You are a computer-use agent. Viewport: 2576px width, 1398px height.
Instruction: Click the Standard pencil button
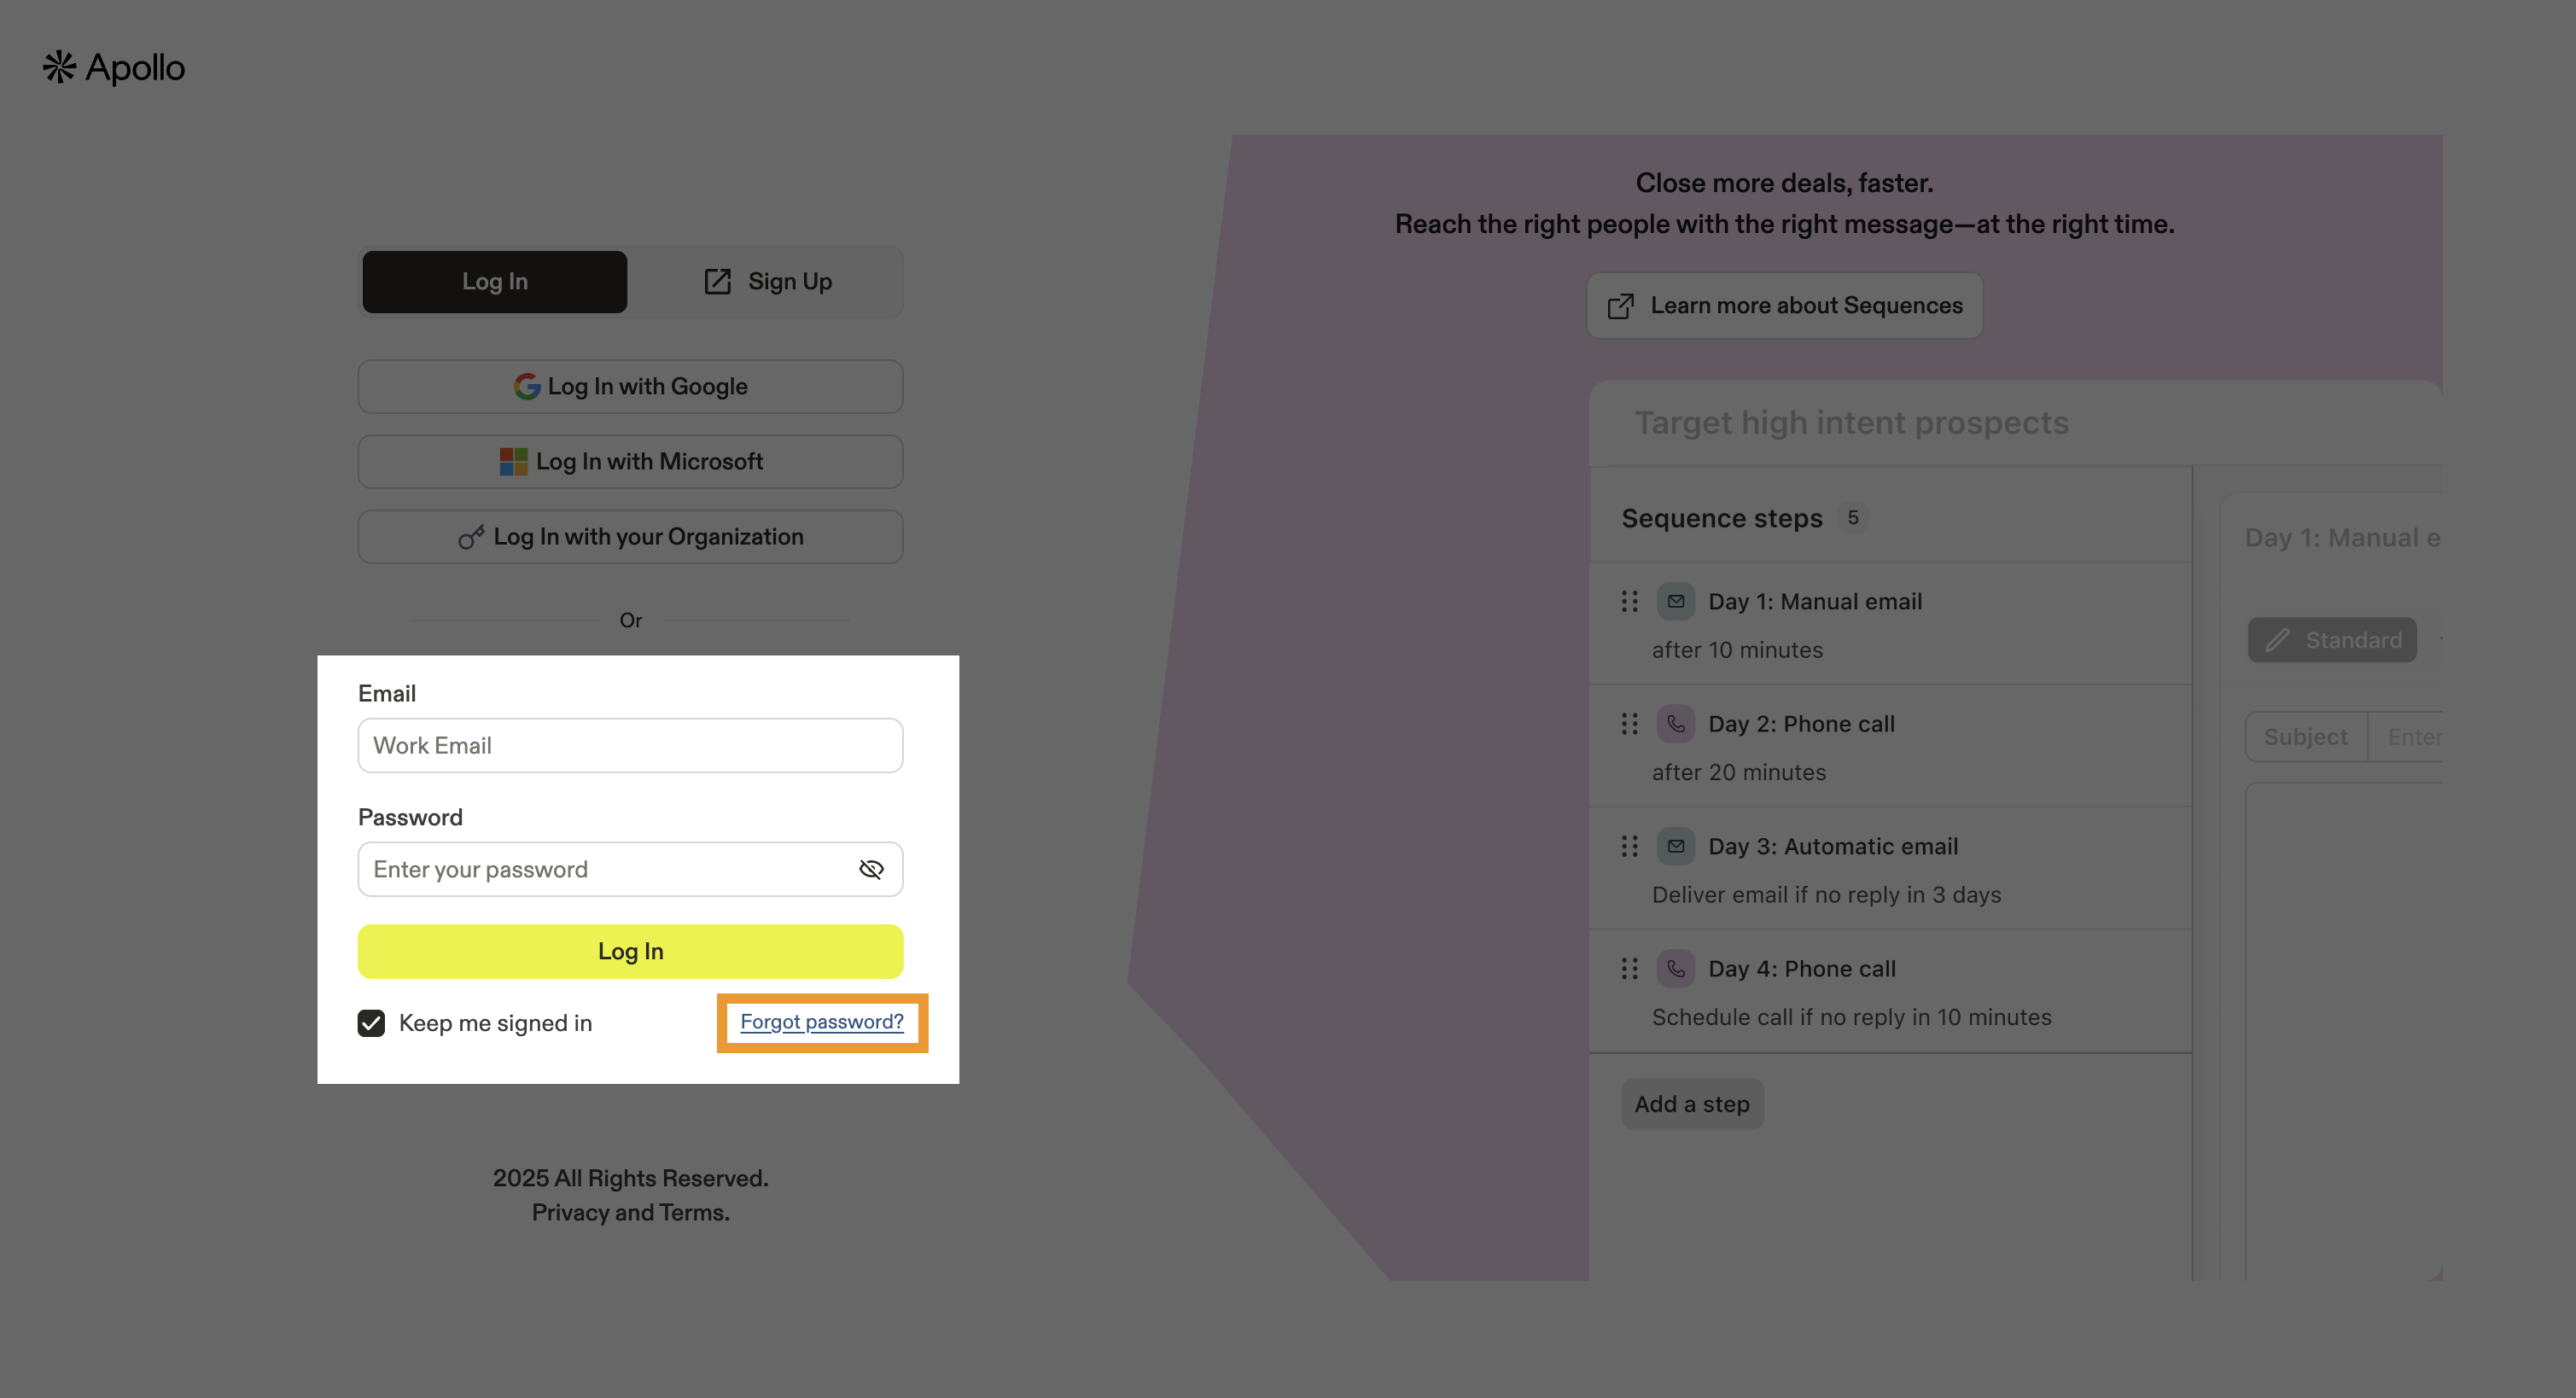2332,640
